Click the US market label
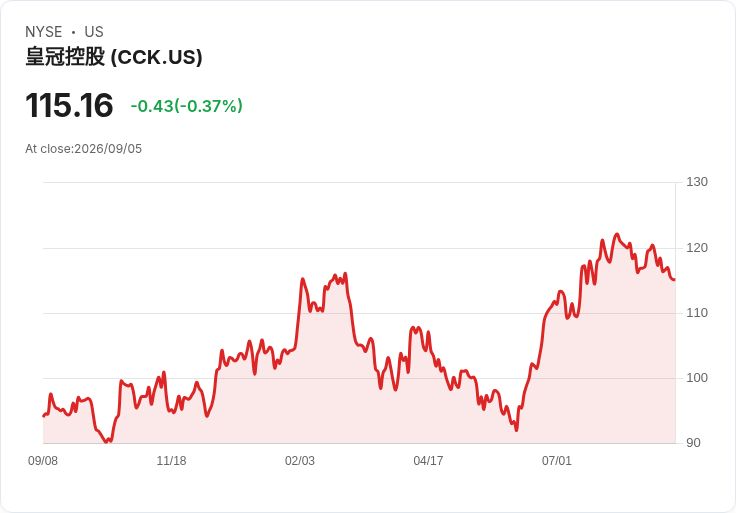 (94, 32)
